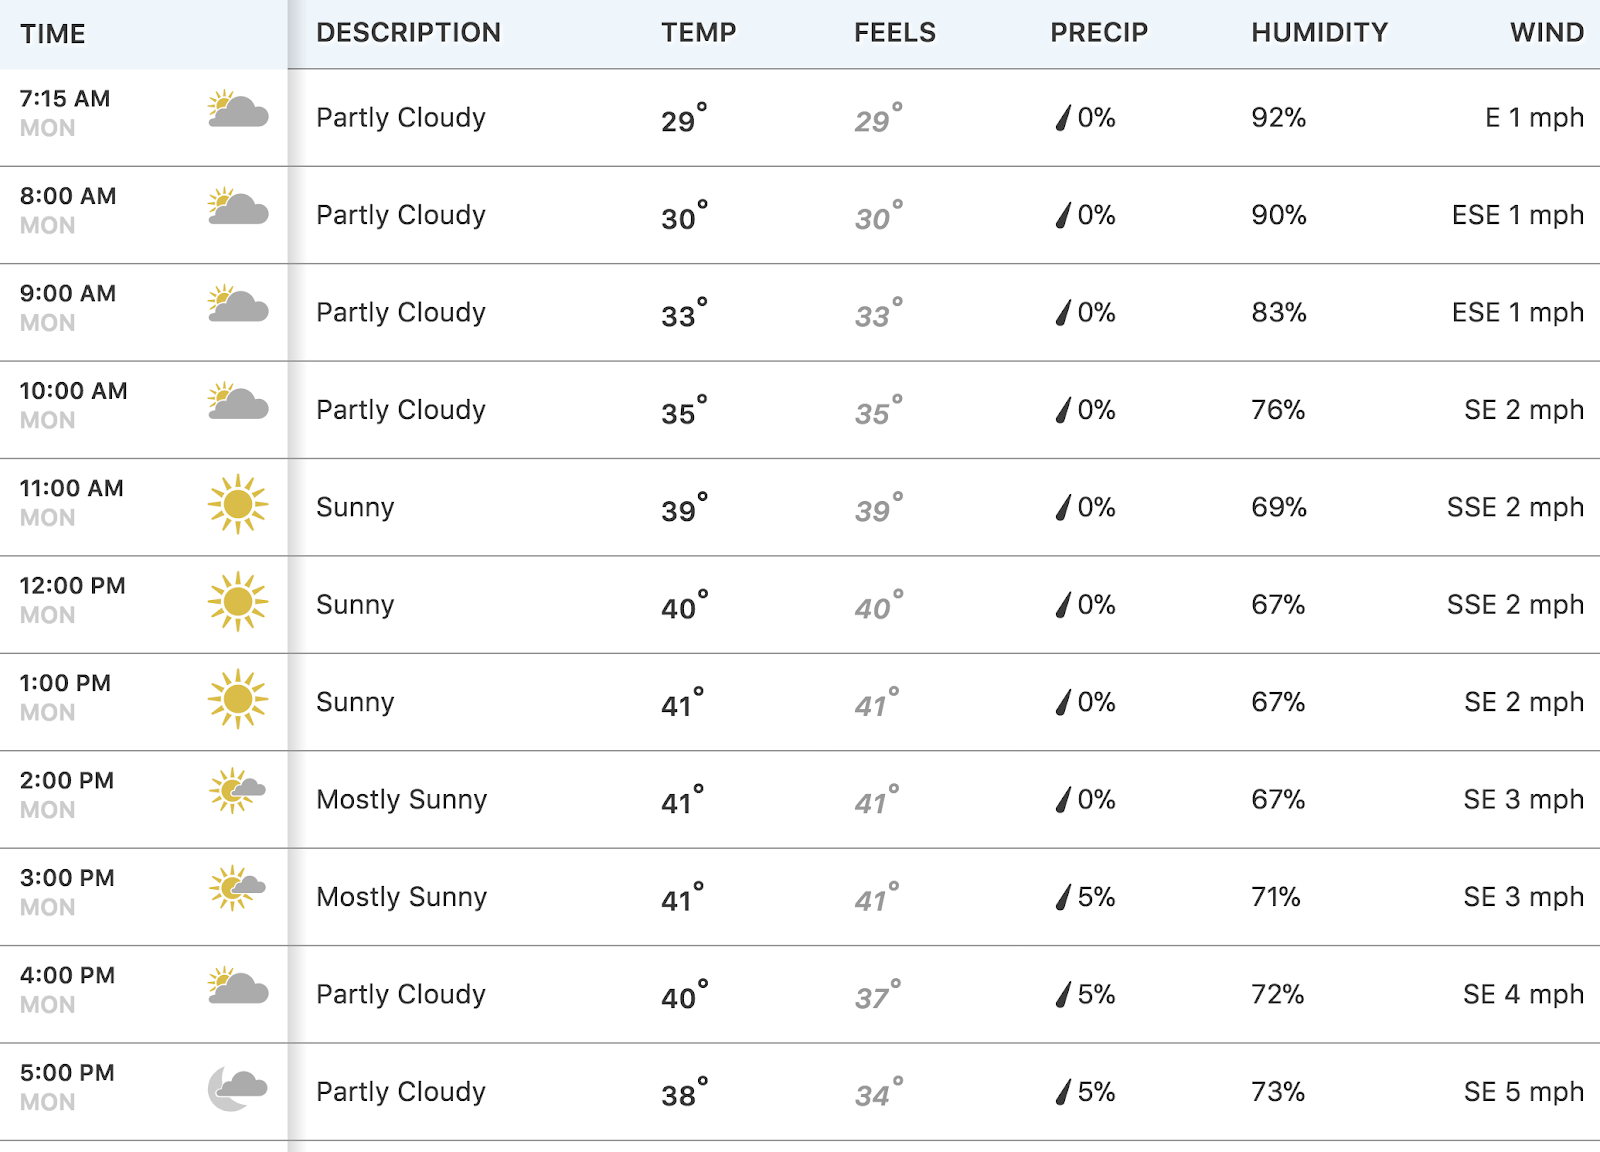Click the mostly sunny icon for 3:00 PM

[x=237, y=887]
